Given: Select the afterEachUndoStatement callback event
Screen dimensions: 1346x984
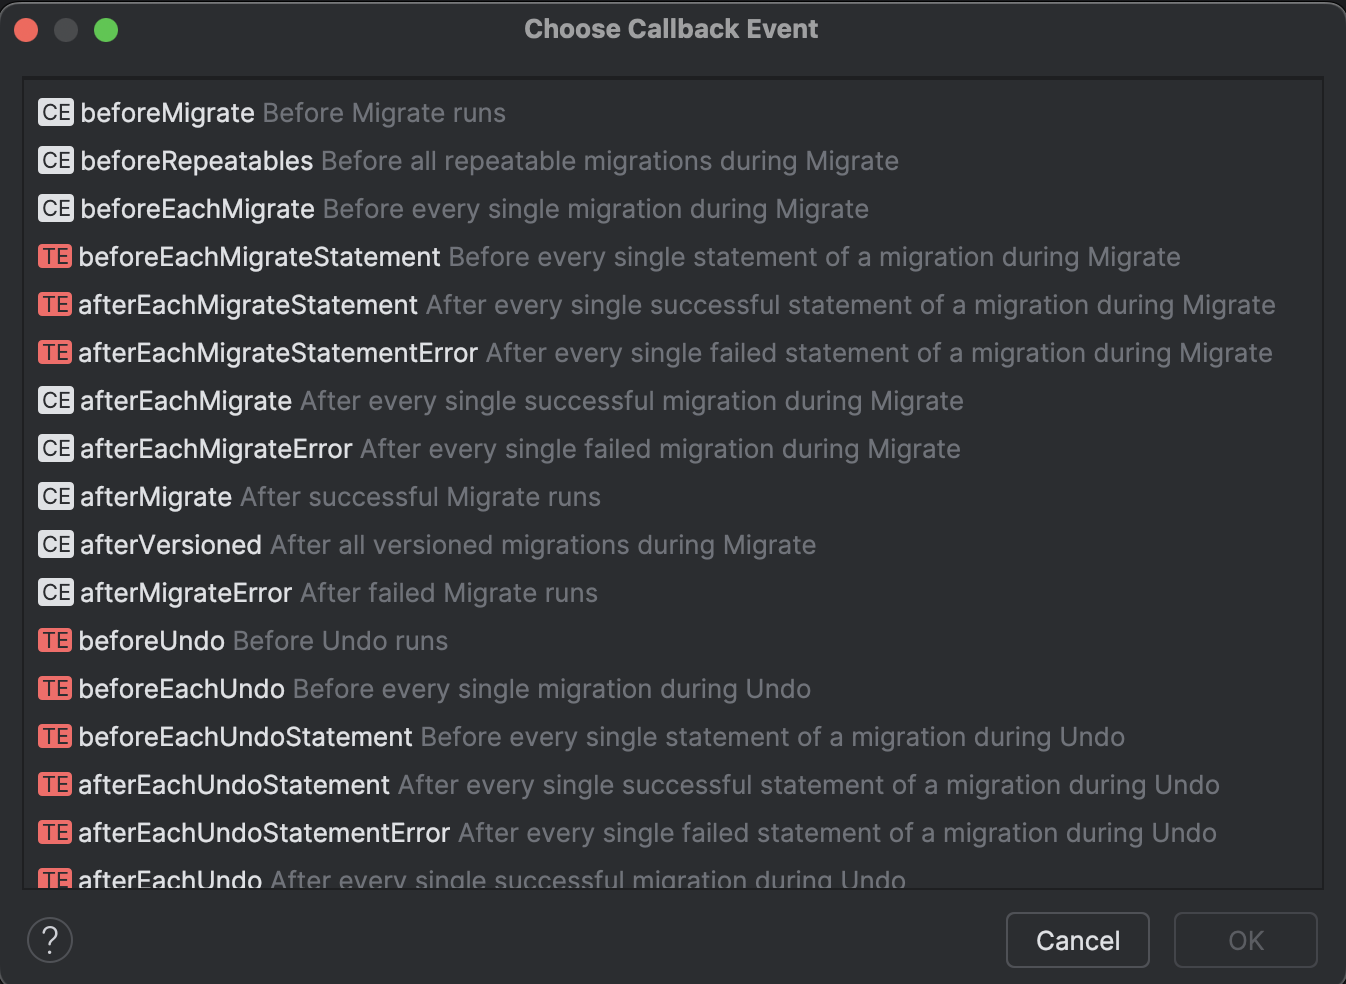Looking at the screenshot, I should (233, 784).
